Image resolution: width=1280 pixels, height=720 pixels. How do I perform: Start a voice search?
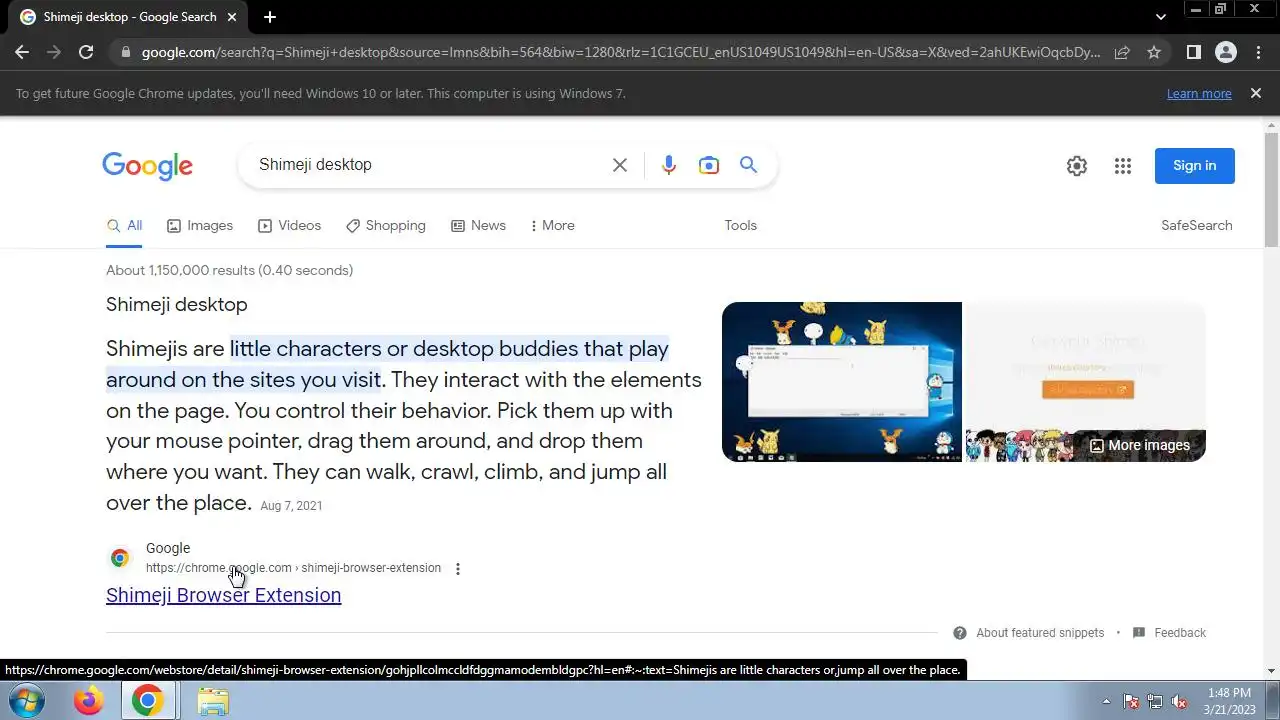click(669, 165)
